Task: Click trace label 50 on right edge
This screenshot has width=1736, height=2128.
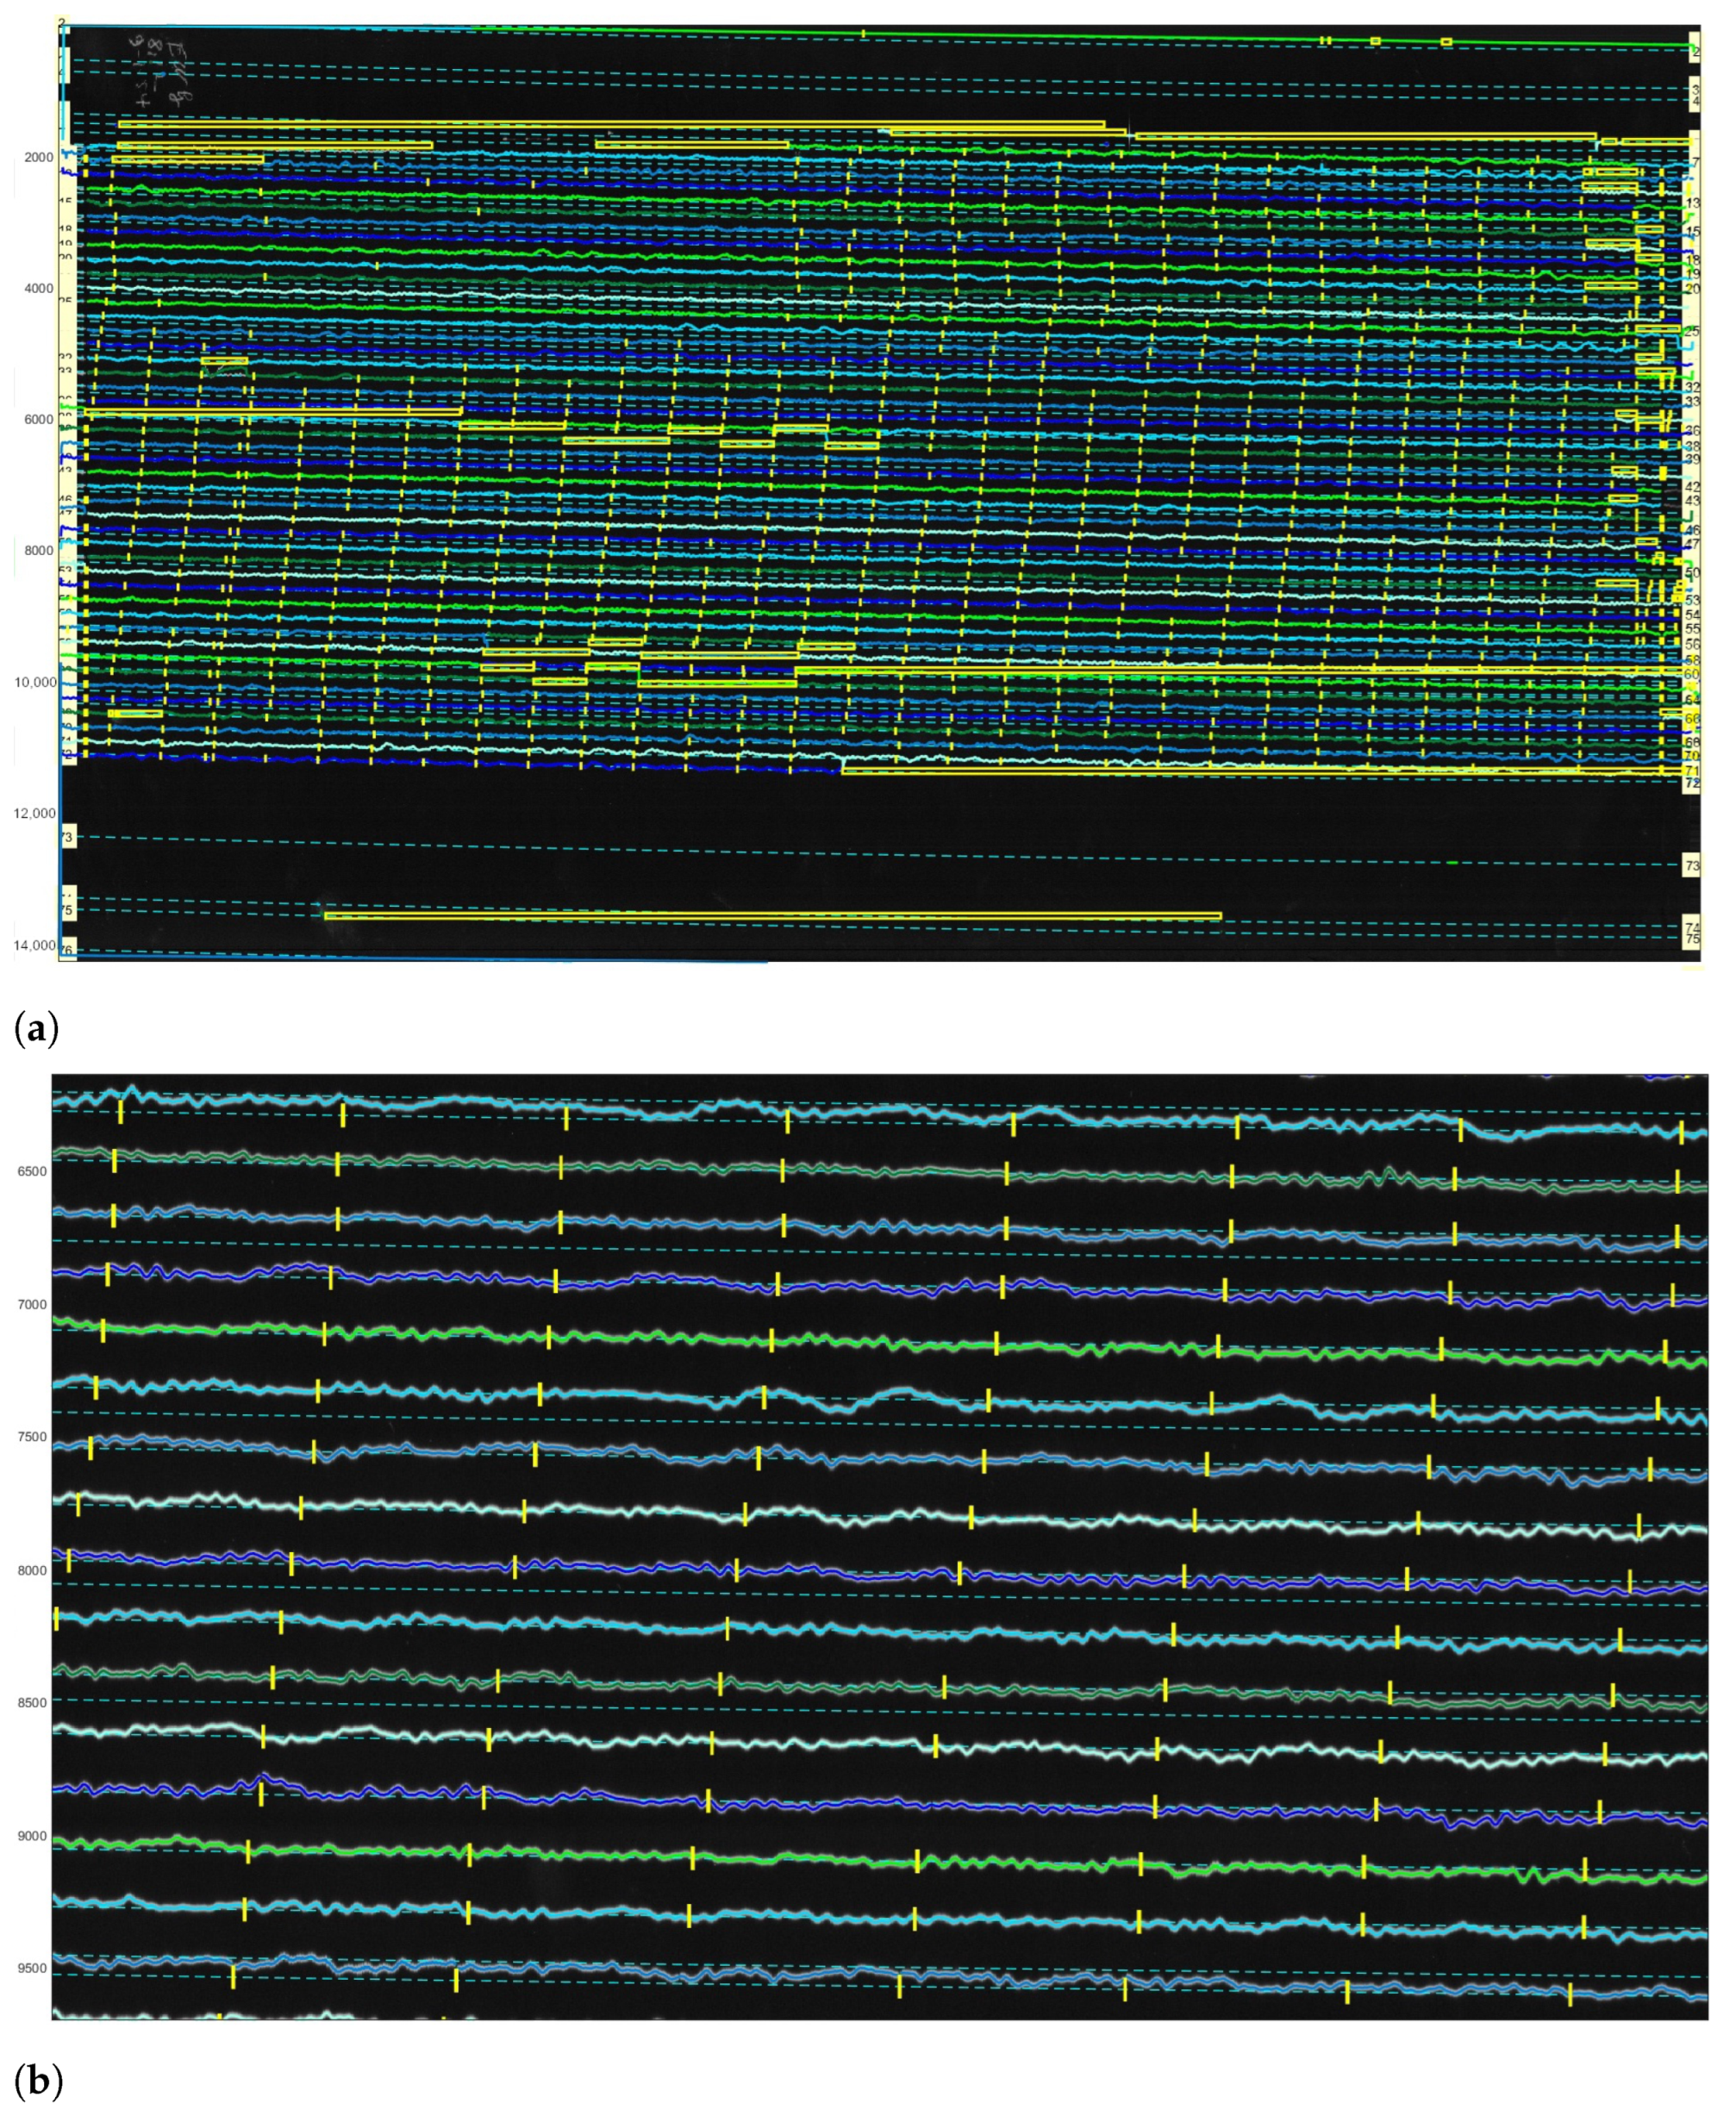Action: coord(1692,573)
